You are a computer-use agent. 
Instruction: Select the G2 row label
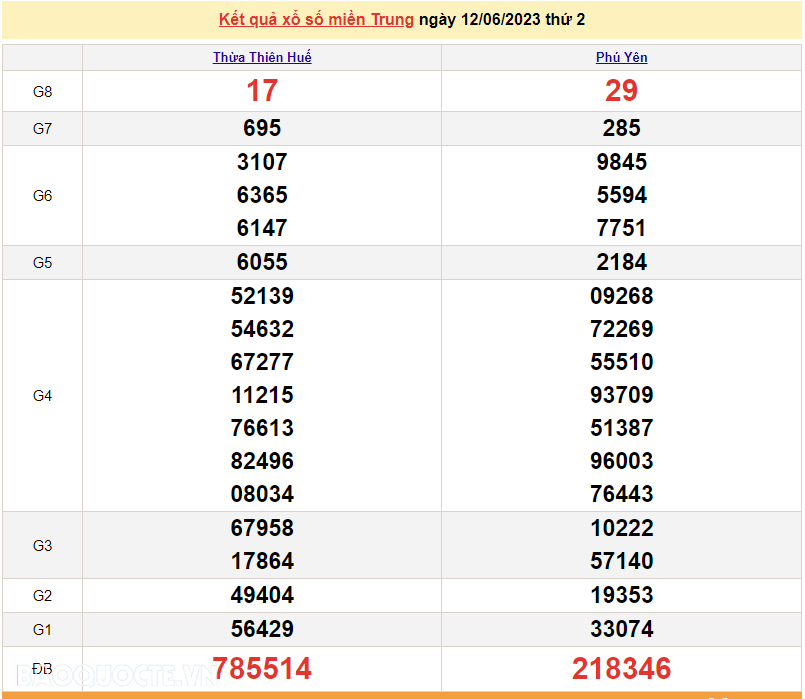[42, 596]
